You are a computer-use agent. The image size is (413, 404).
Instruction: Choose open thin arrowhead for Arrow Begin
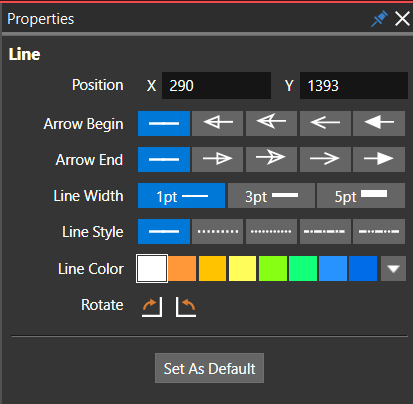coord(325,123)
